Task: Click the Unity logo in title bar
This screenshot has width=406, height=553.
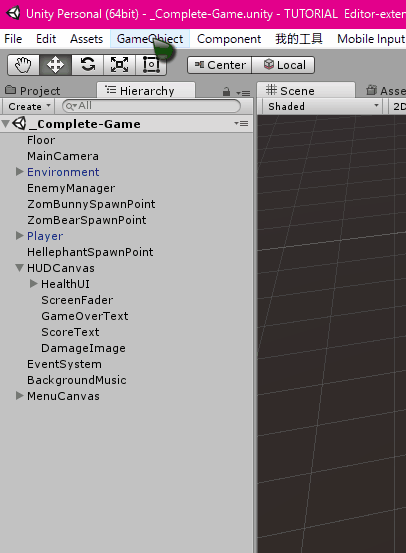Action: click(13, 13)
